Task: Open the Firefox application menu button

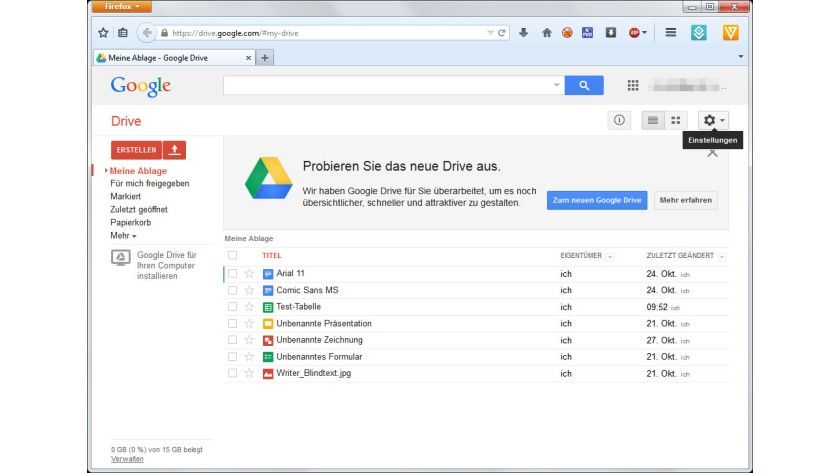Action: coord(122,6)
